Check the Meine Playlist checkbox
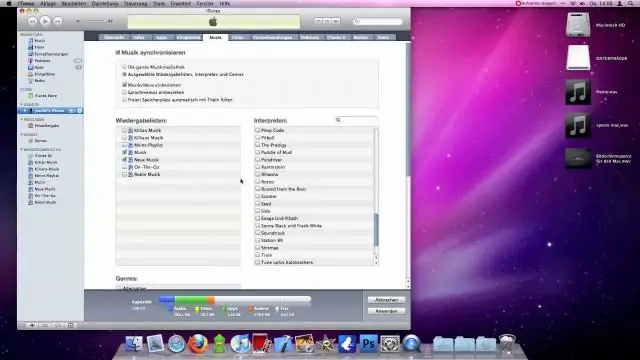The width and height of the screenshot is (640, 360). tap(124, 145)
